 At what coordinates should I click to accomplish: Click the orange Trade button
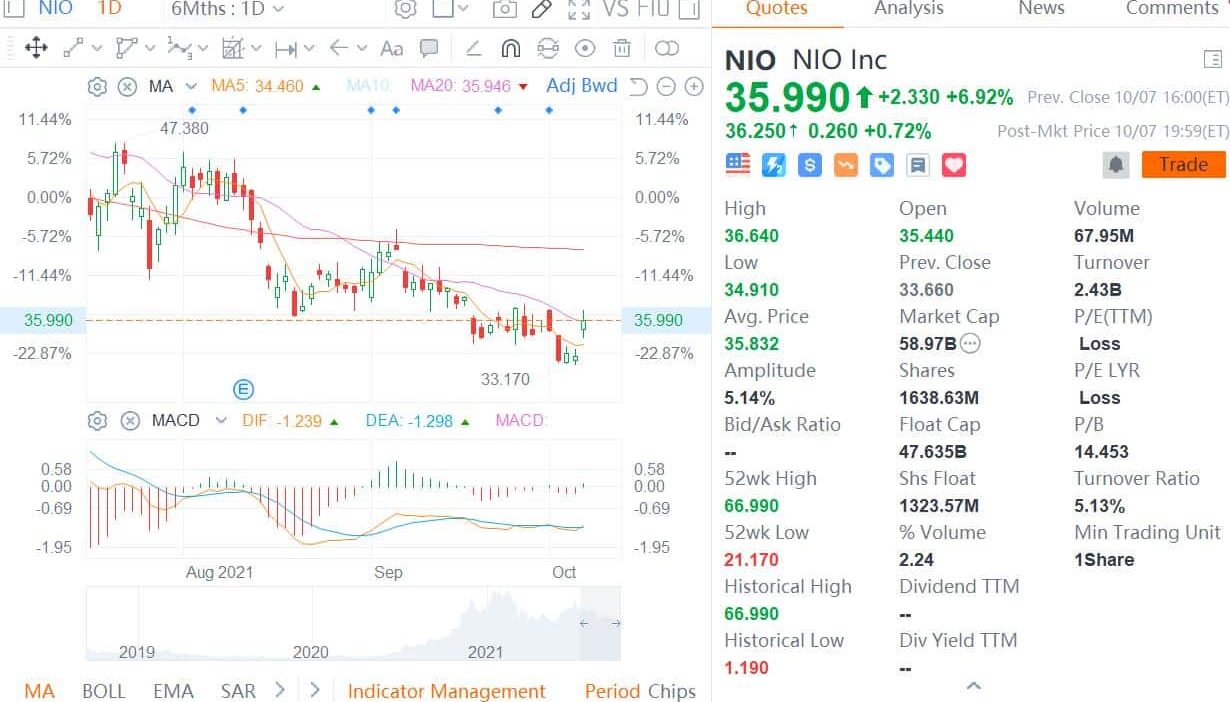[1183, 165]
